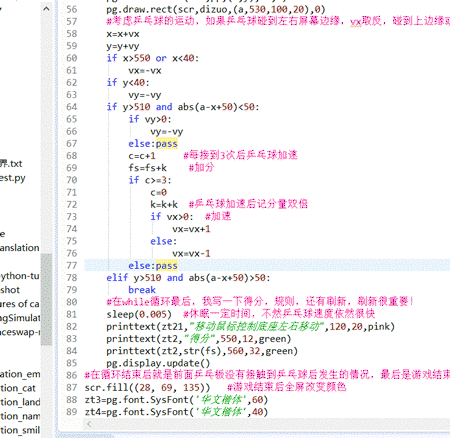450x438 pixels.
Task: Select the 'tion_smil' entry at the bottom
Action: [20, 430]
